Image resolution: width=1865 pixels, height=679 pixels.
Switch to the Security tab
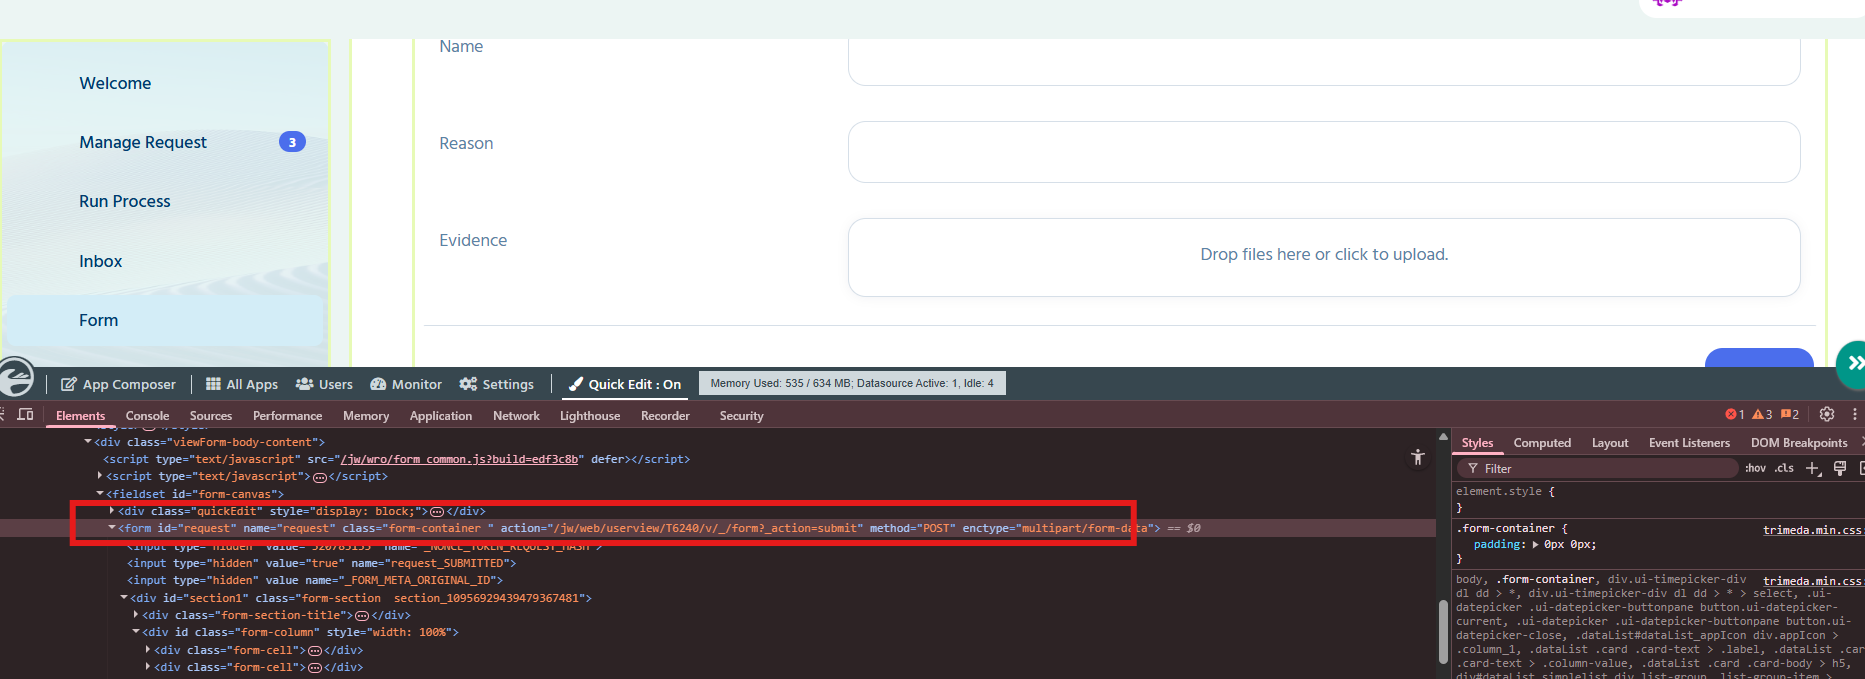click(741, 415)
